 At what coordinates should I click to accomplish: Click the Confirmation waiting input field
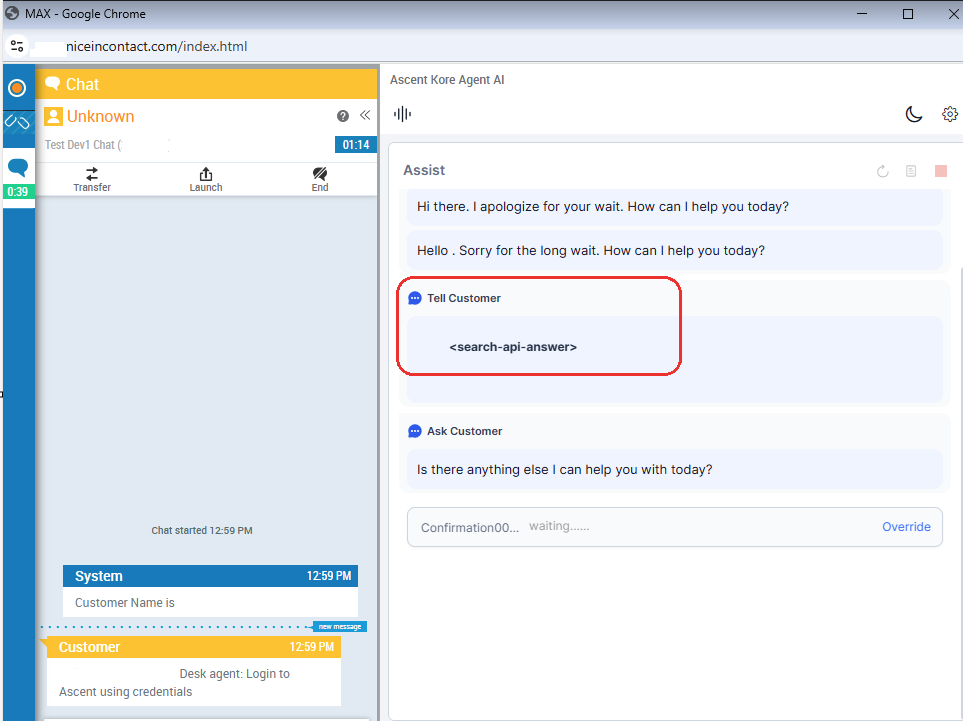(674, 527)
